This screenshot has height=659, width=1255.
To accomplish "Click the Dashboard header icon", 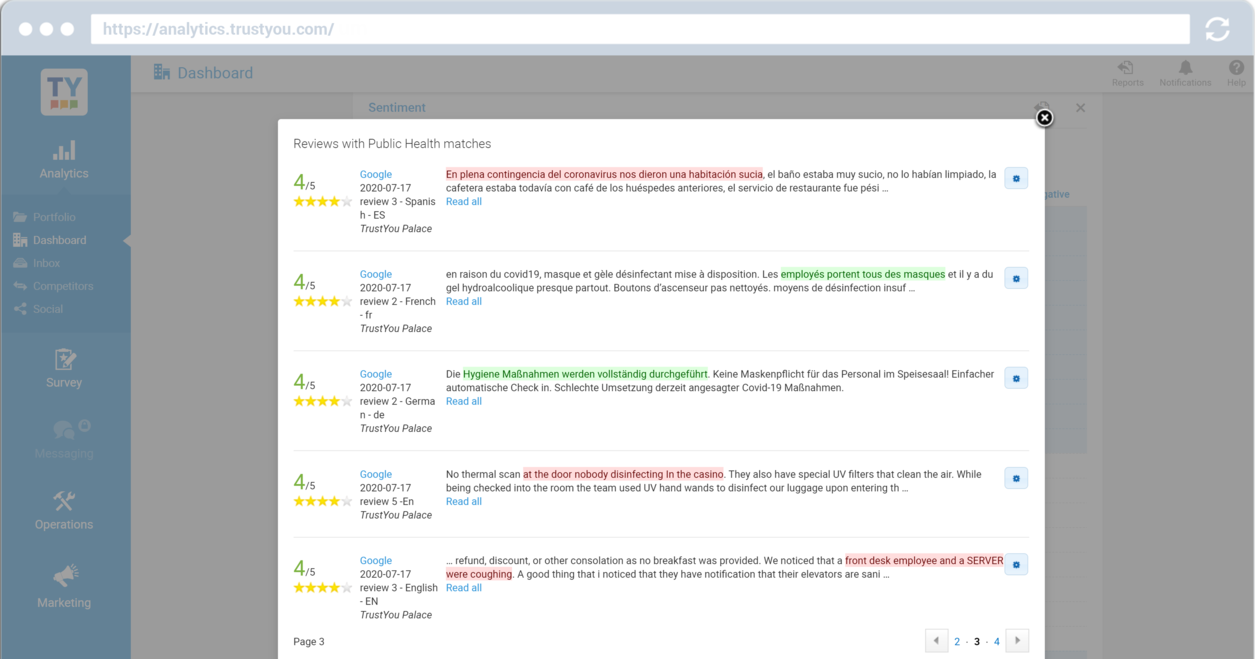I will (161, 72).
